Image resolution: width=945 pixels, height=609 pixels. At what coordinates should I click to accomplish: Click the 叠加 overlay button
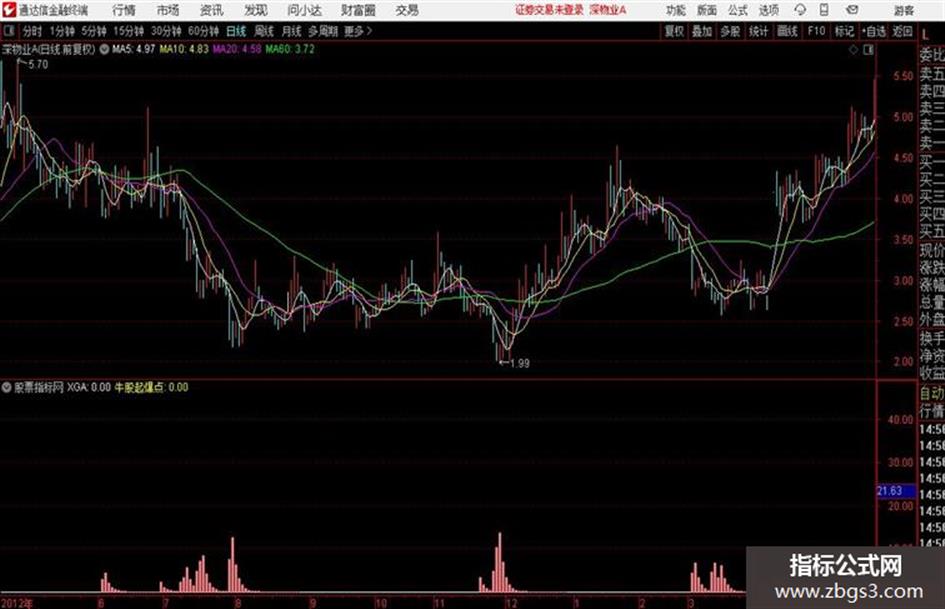pos(702,31)
